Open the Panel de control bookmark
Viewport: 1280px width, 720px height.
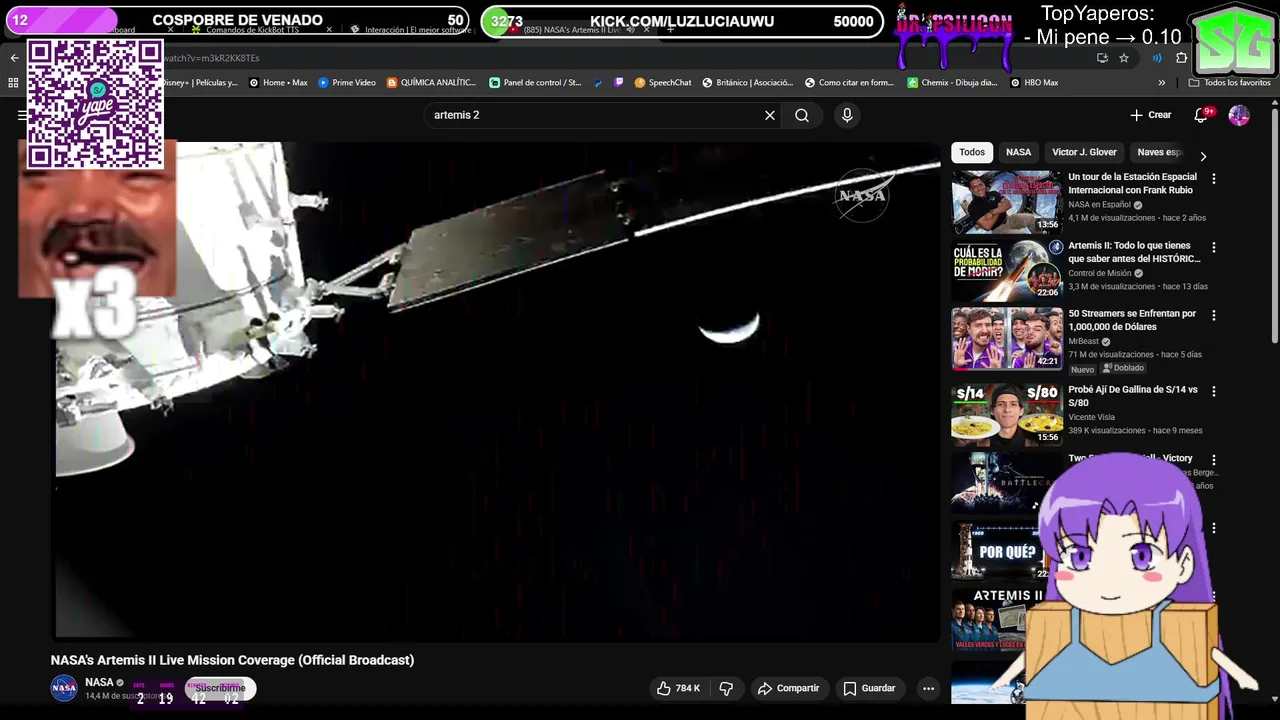pos(535,83)
